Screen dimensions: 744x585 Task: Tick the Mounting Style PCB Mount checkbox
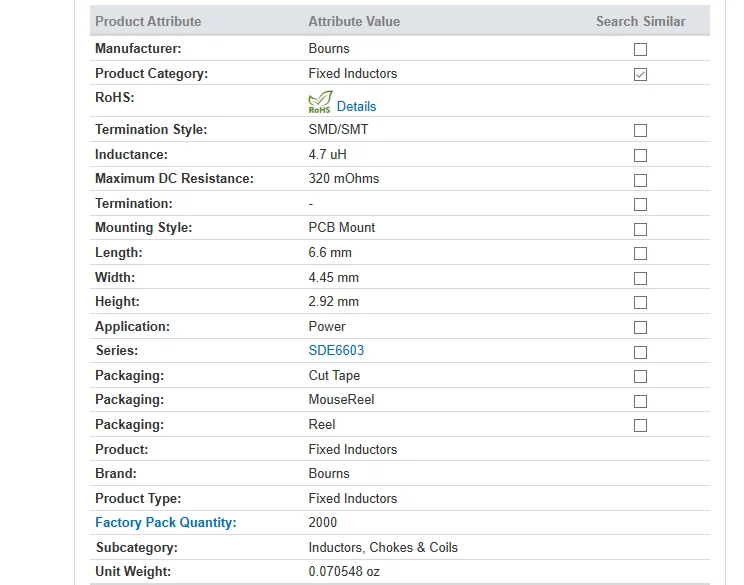point(640,230)
